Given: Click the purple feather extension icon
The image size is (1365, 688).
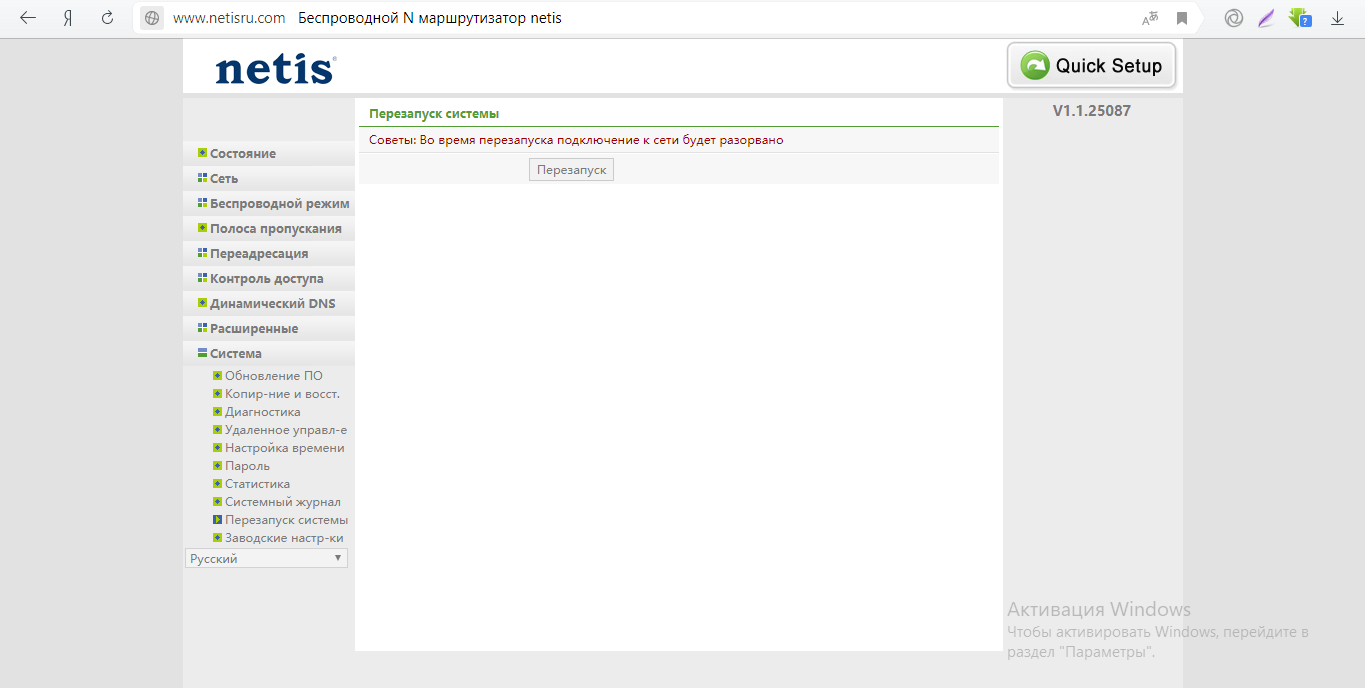Looking at the screenshot, I should point(1266,18).
